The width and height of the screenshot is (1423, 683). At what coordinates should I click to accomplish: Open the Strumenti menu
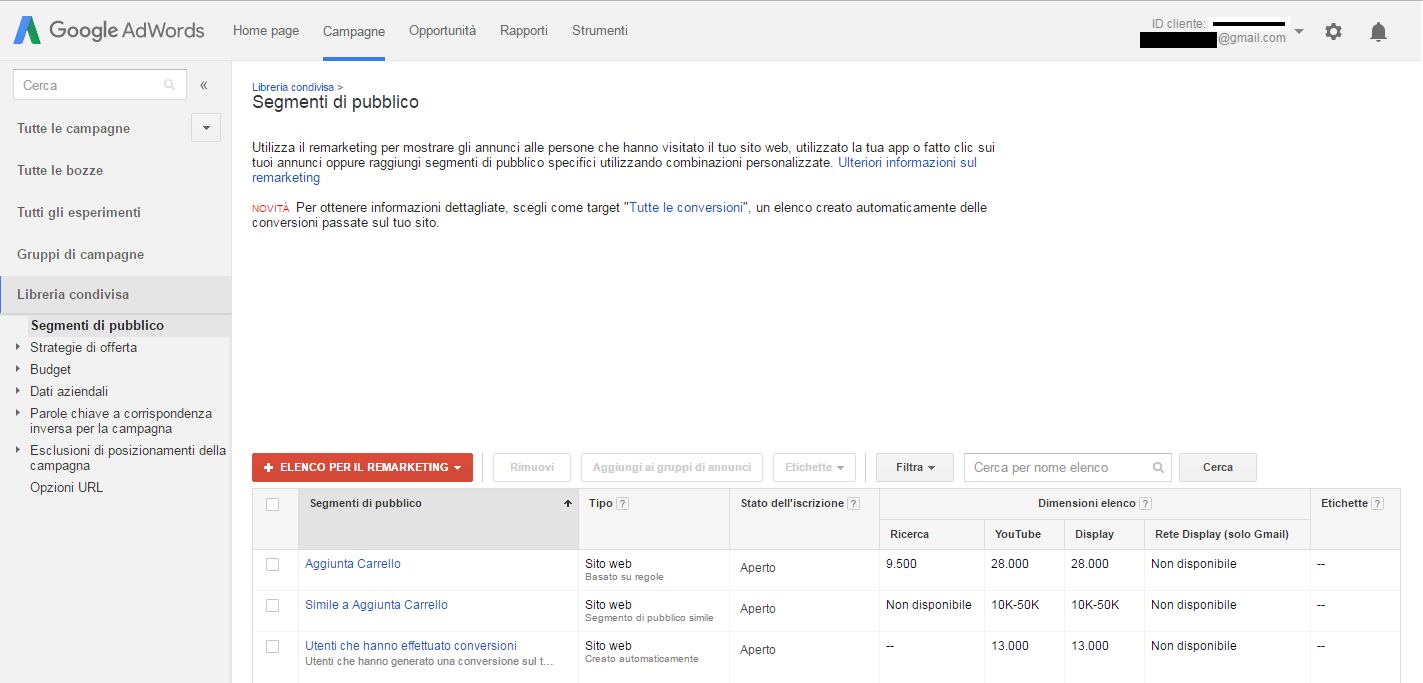tap(599, 30)
